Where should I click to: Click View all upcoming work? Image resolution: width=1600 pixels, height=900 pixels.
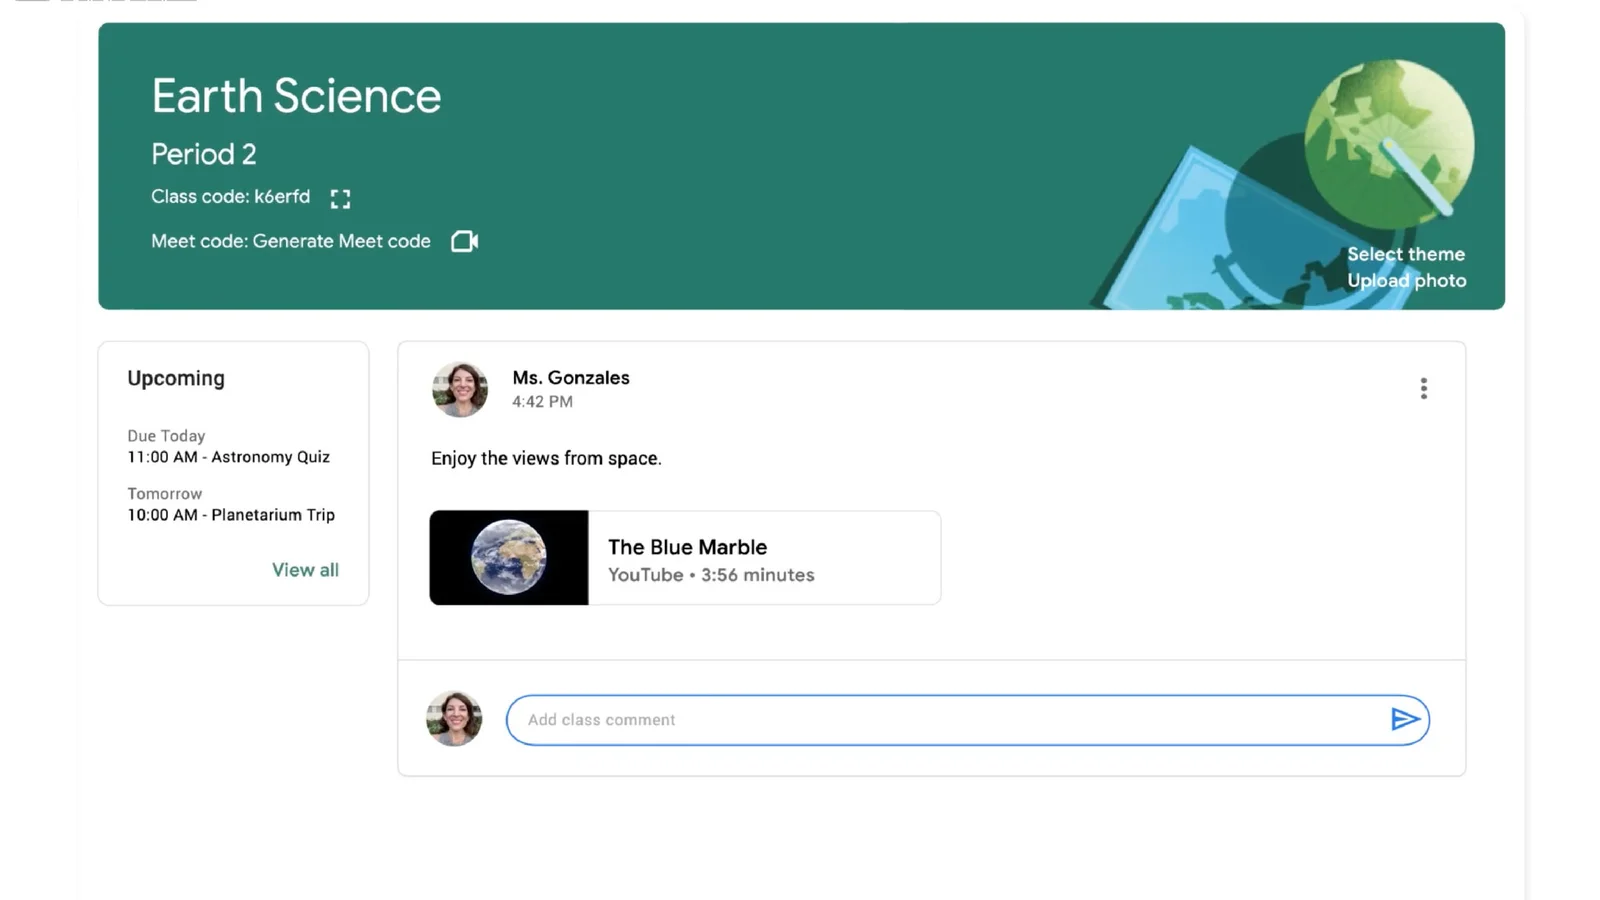point(305,570)
